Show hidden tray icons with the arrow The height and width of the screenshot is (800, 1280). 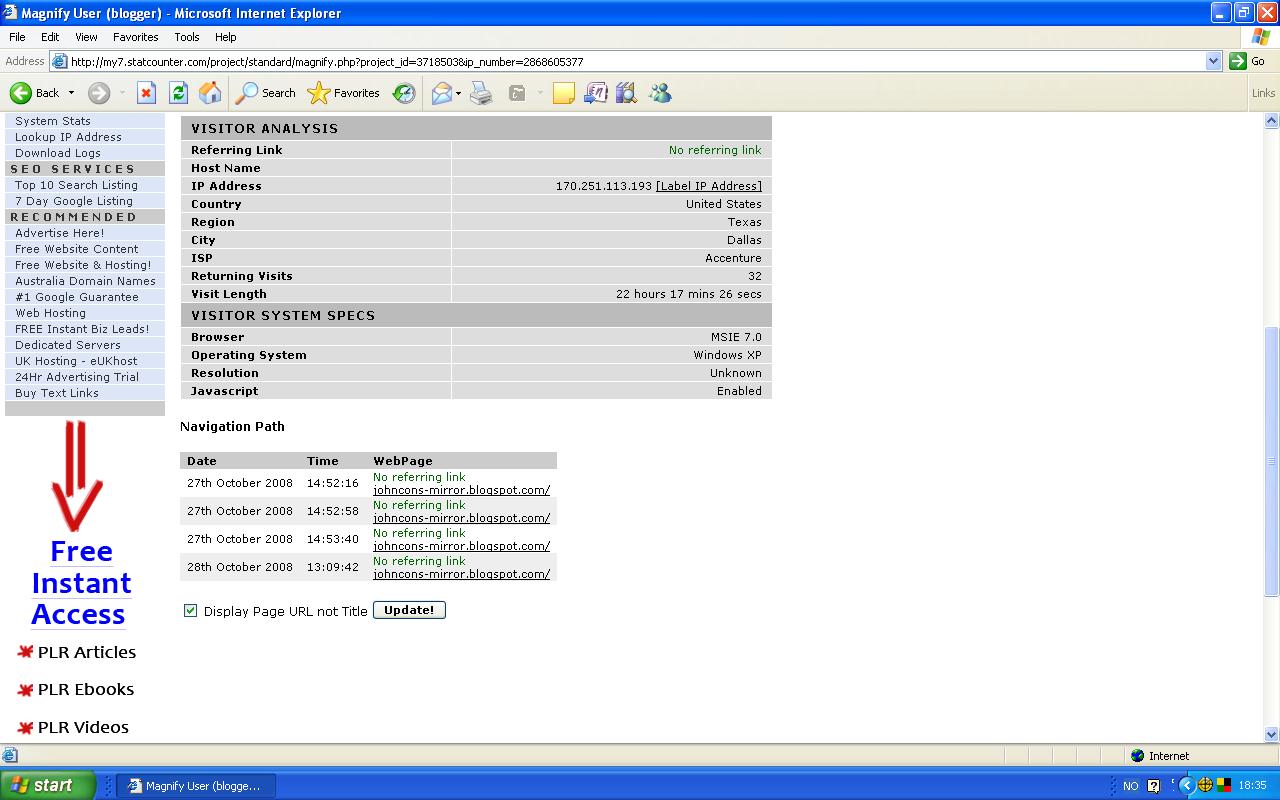click(1187, 785)
